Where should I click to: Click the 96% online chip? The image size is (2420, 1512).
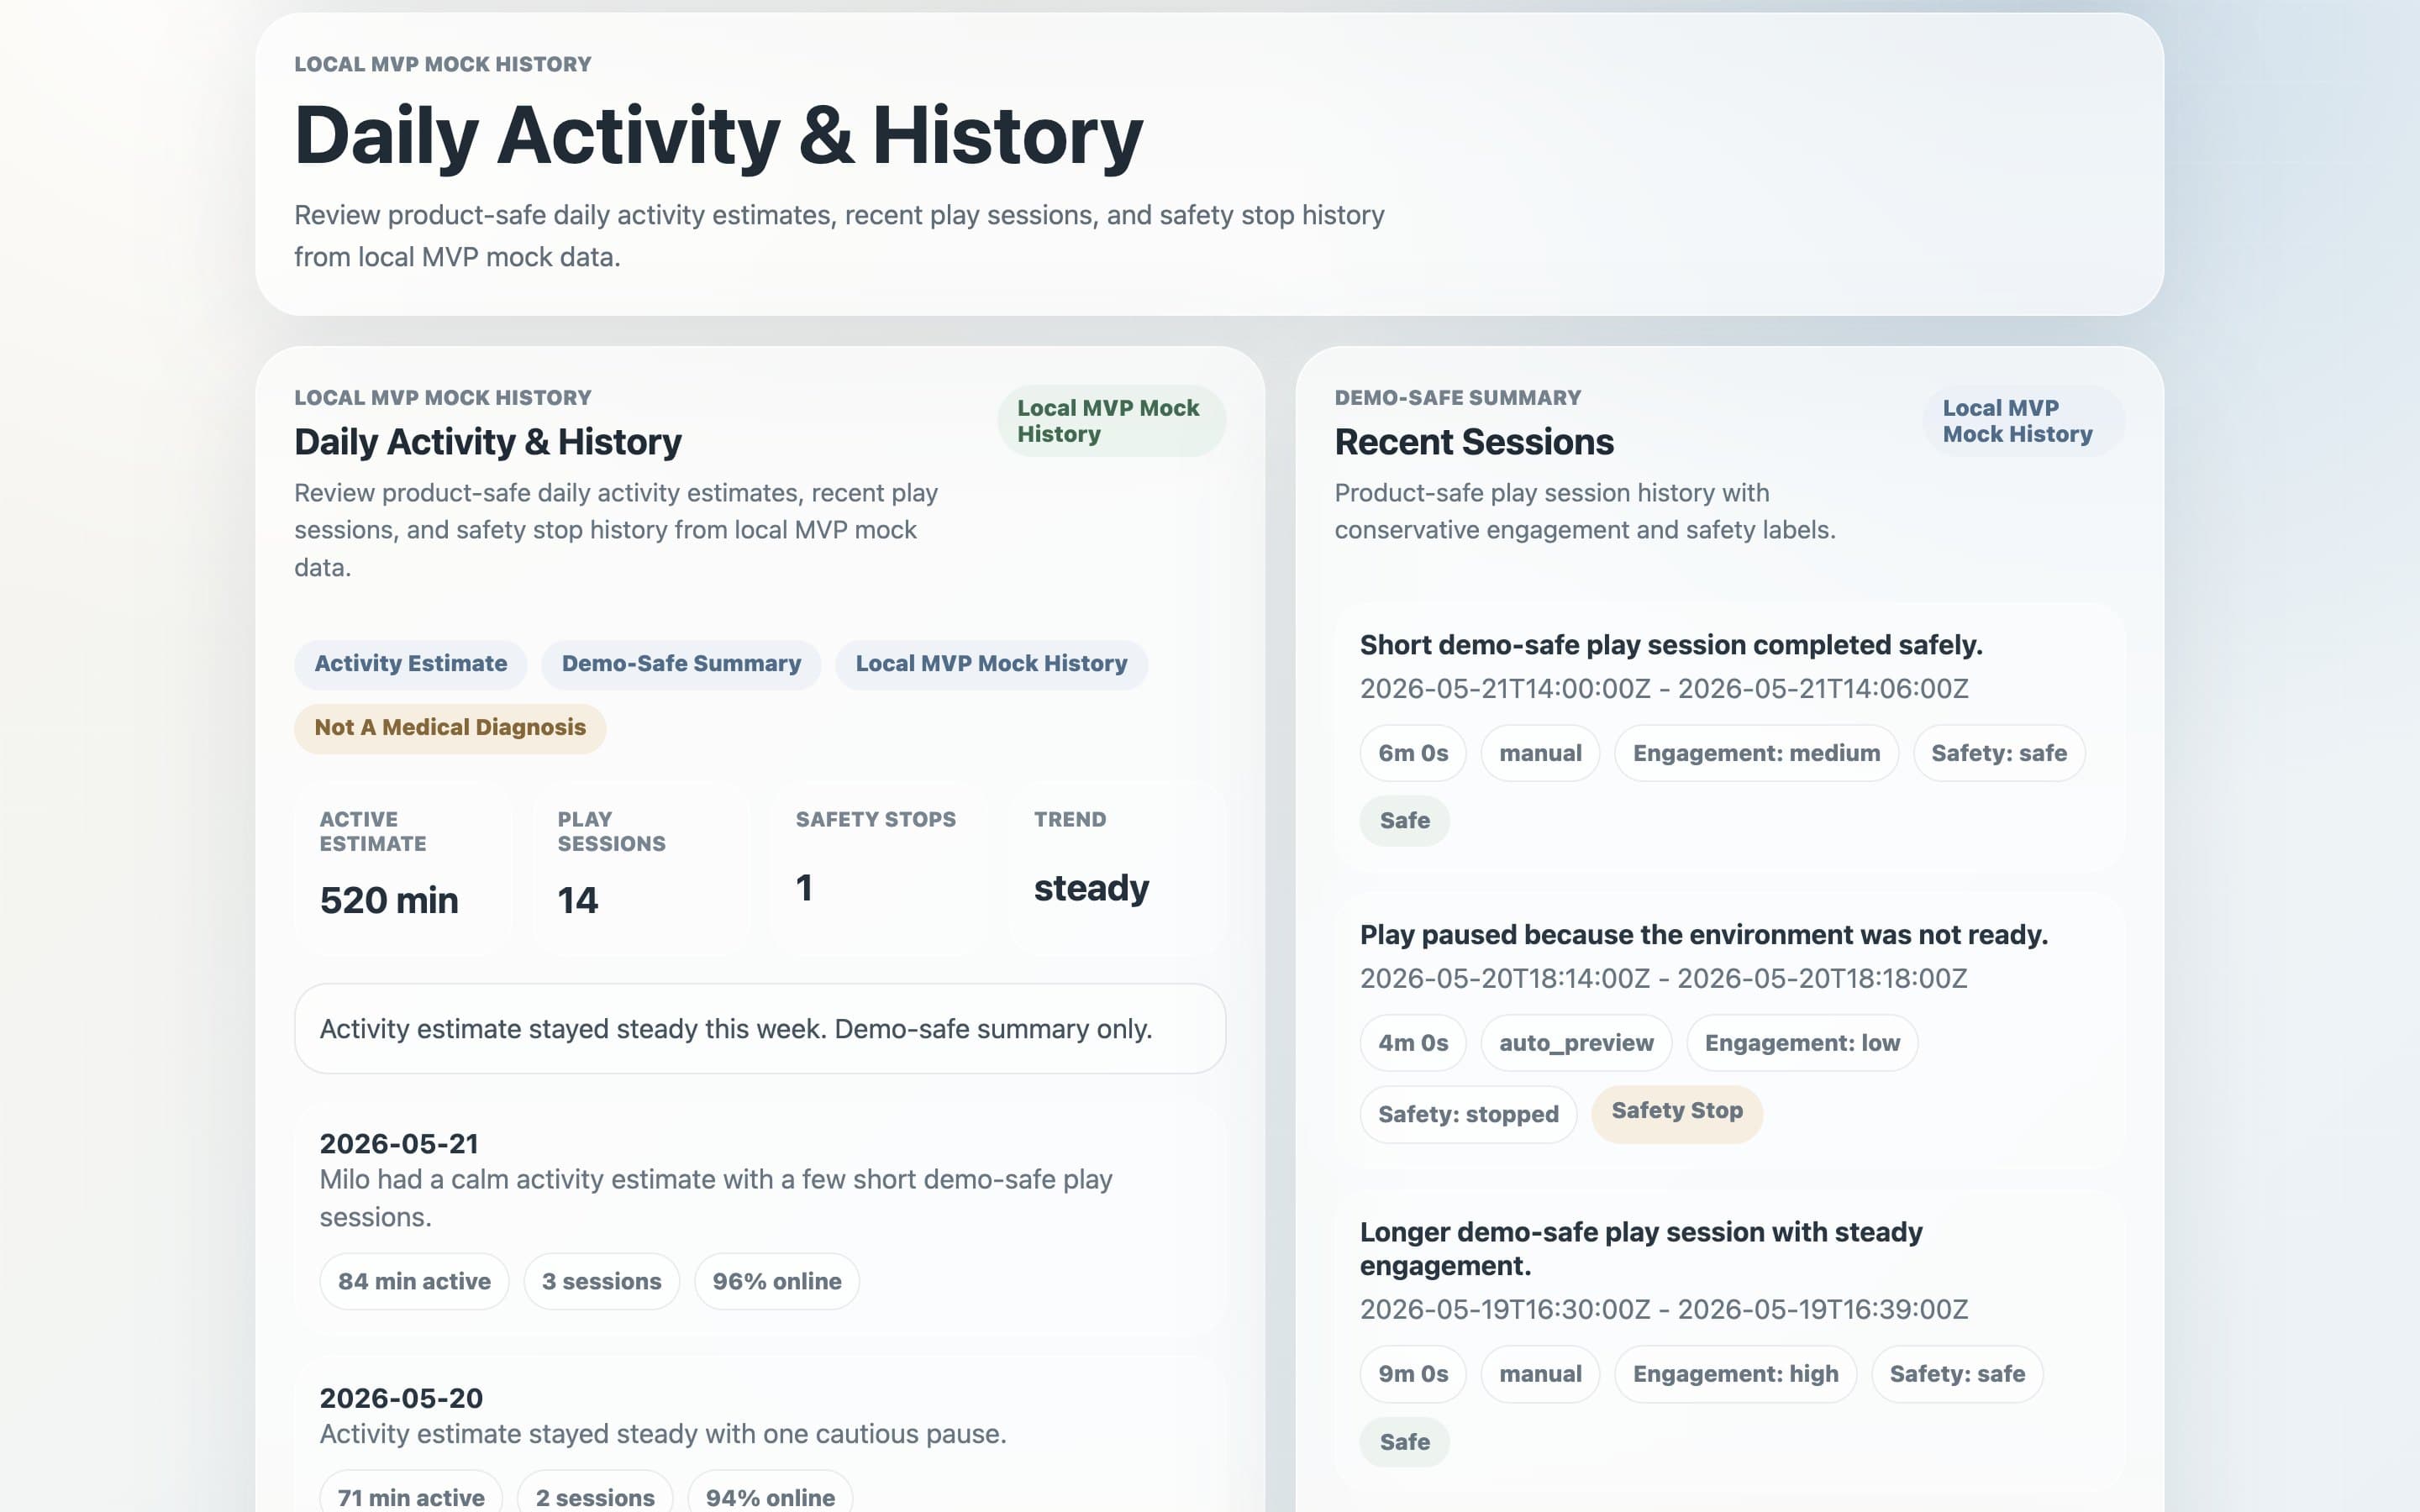(x=777, y=1282)
